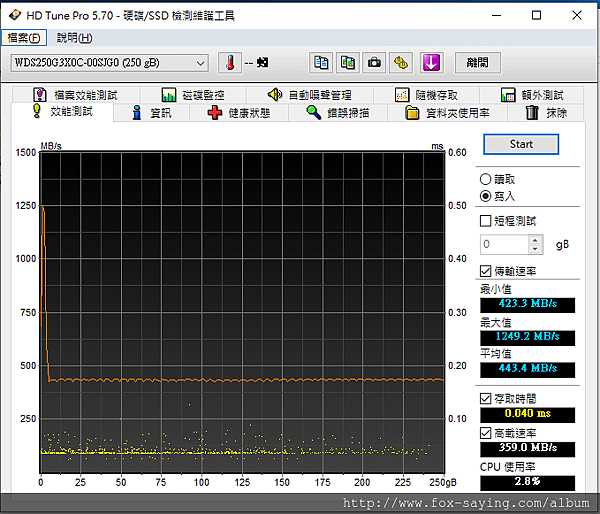Switch to the 自動噪聲管理 tab
The image size is (600, 514).
tap(310, 95)
